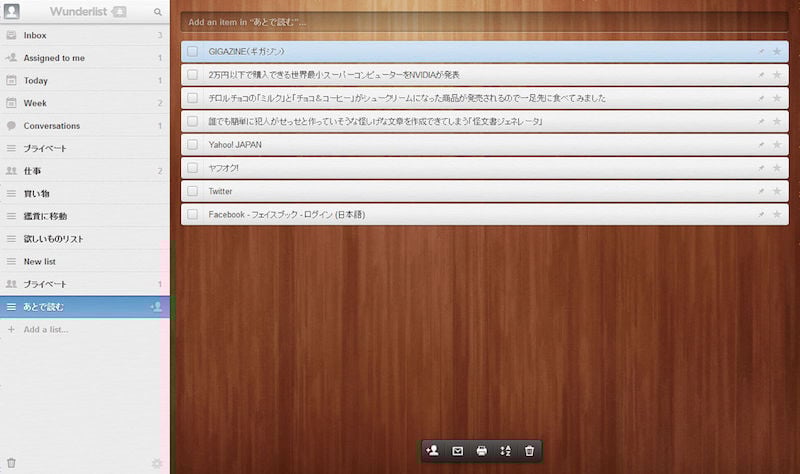This screenshot has height=474, width=800.
Task: Click Add a list... in sidebar
Action: (x=46, y=329)
